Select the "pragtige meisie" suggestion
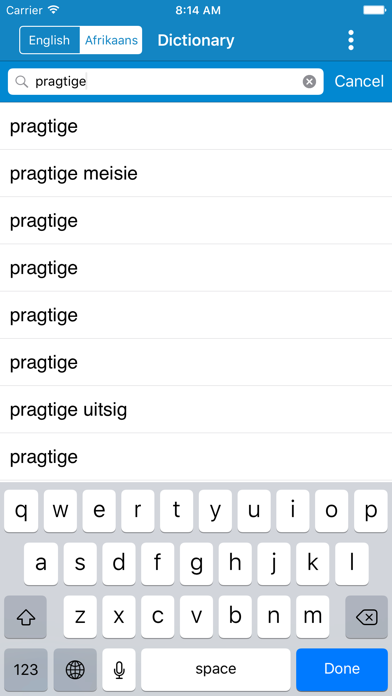The height and width of the screenshot is (696, 392). [x=196, y=173]
